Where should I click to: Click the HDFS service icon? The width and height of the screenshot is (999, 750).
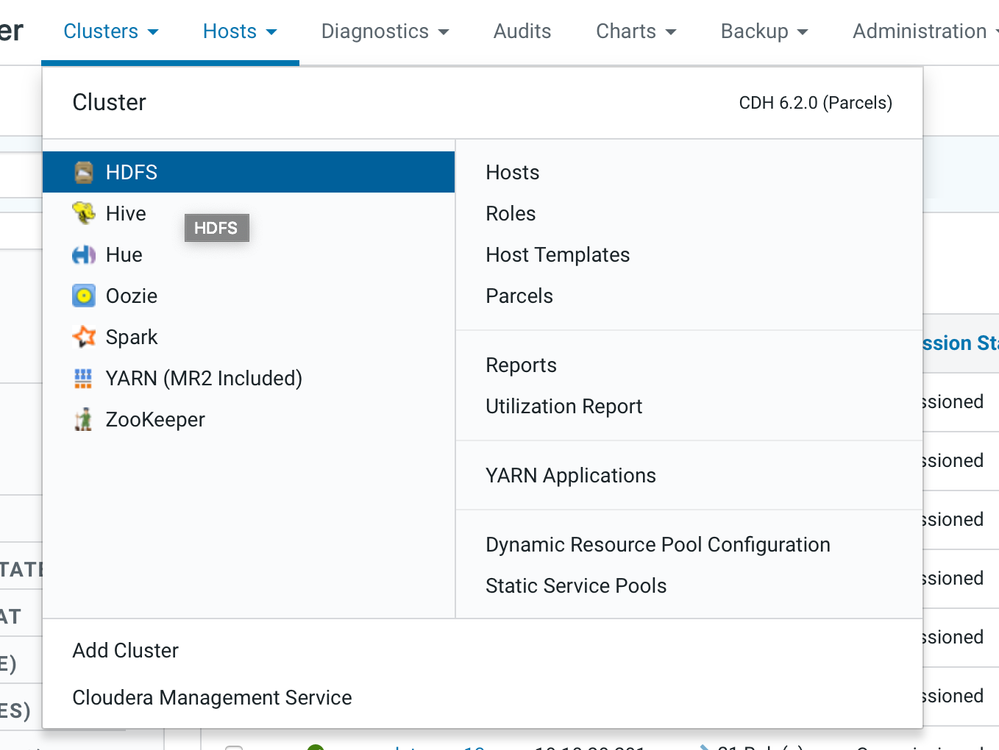pyautogui.click(x=84, y=172)
